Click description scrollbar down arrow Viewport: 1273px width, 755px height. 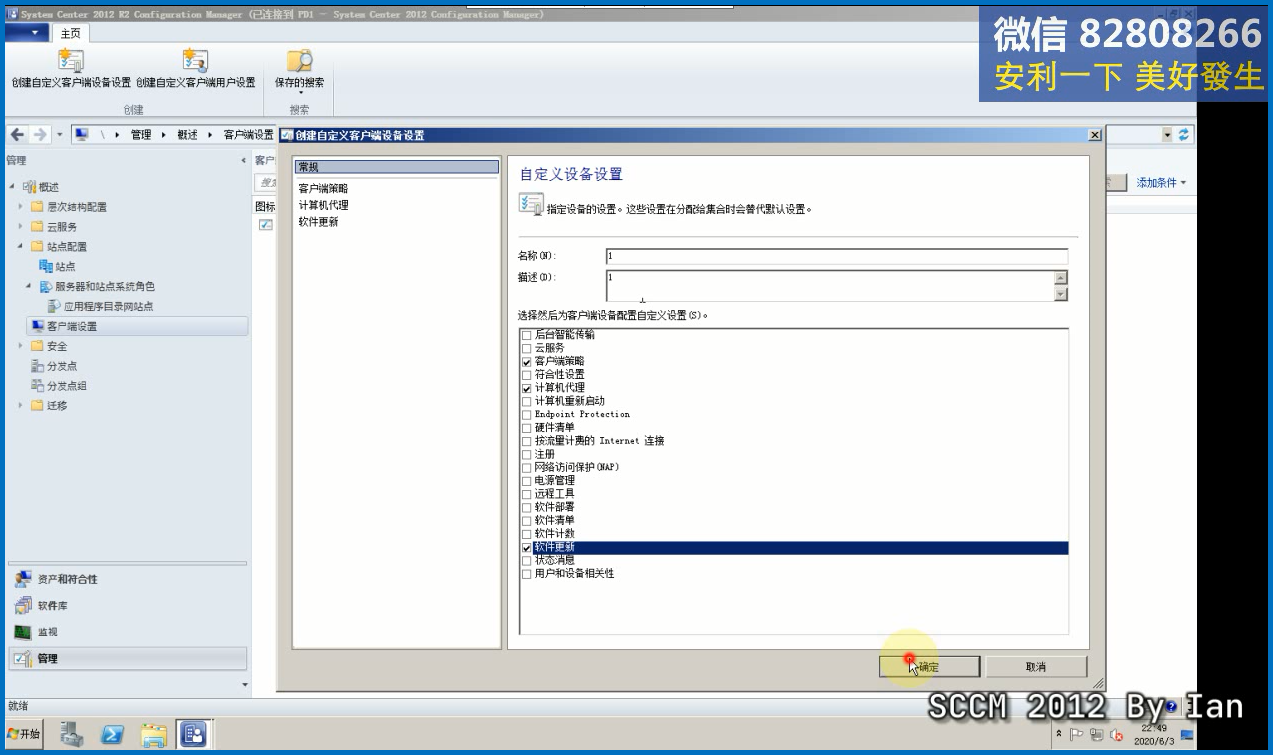(1061, 294)
